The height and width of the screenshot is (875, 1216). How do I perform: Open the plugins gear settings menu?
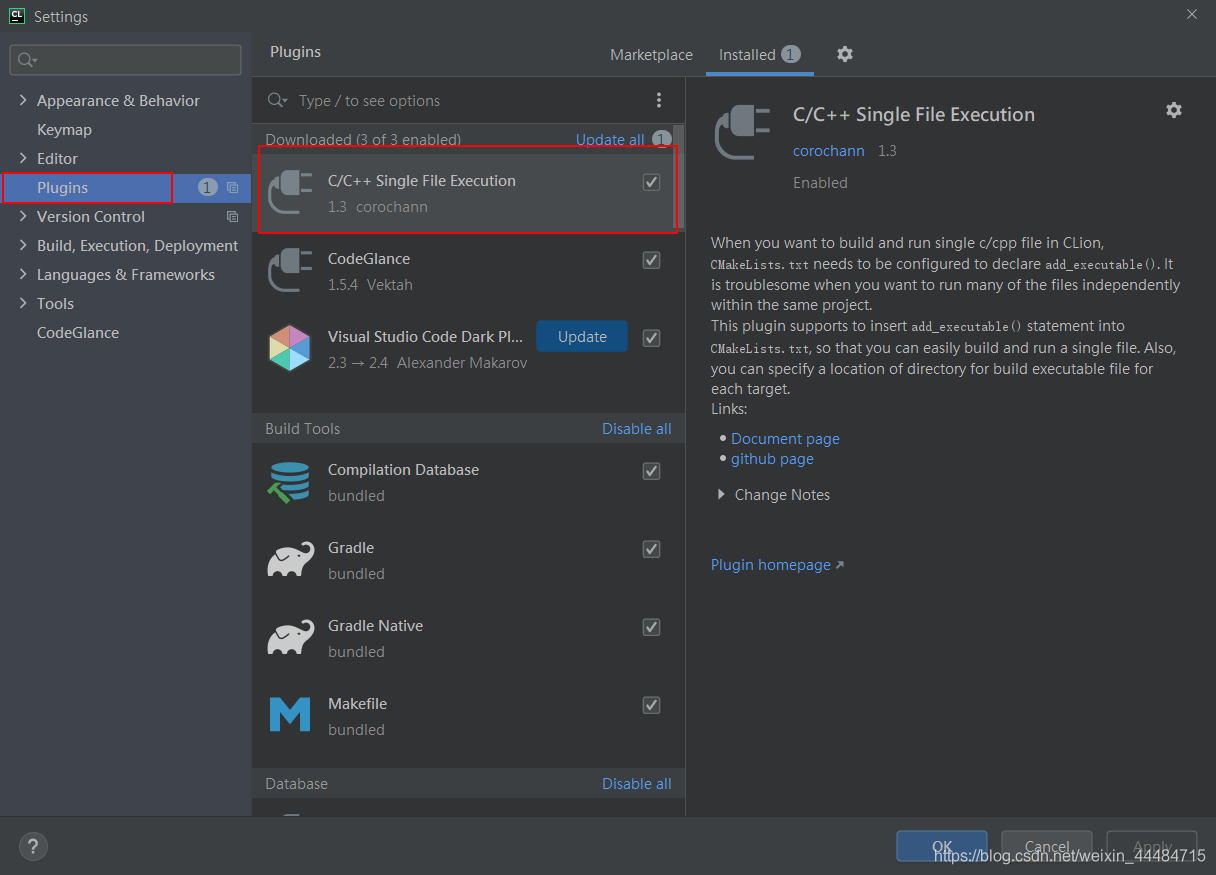tap(845, 54)
